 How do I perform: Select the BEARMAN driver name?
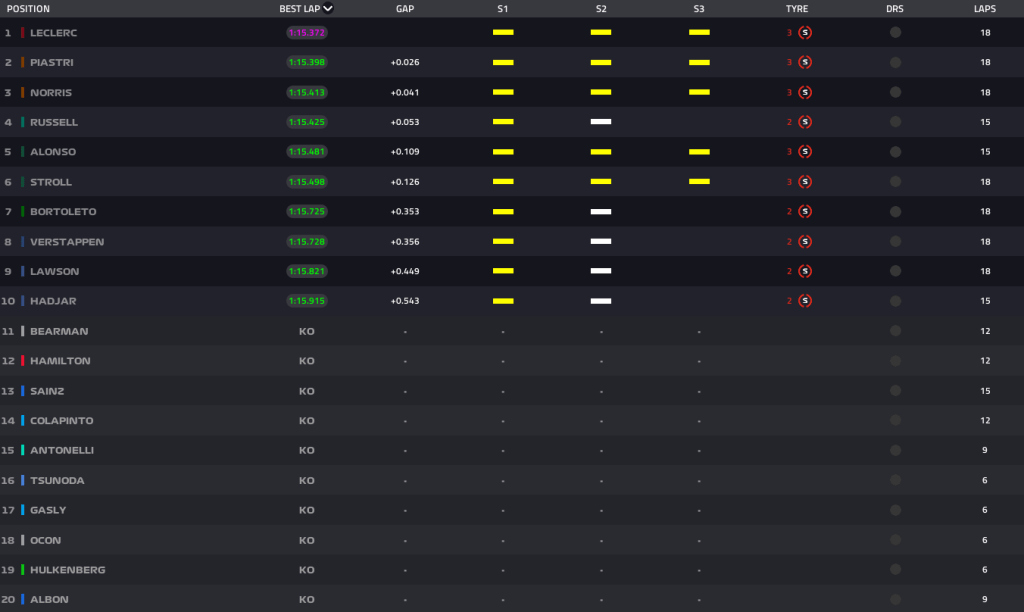coord(59,331)
